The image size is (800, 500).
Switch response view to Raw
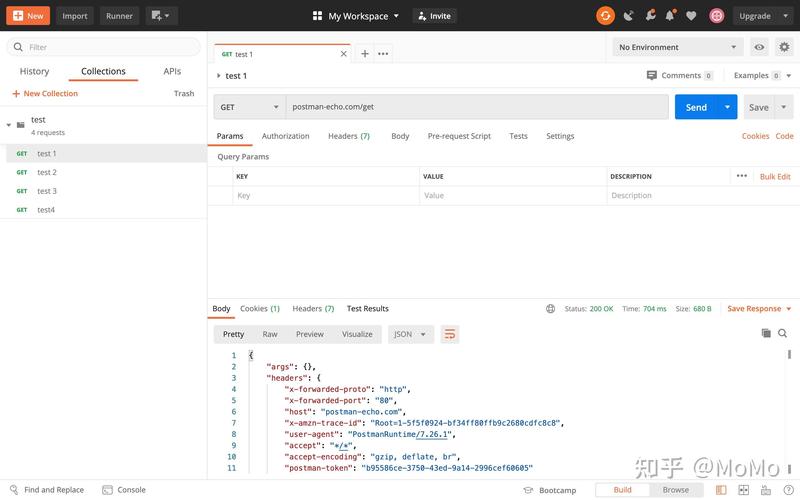tap(270, 334)
